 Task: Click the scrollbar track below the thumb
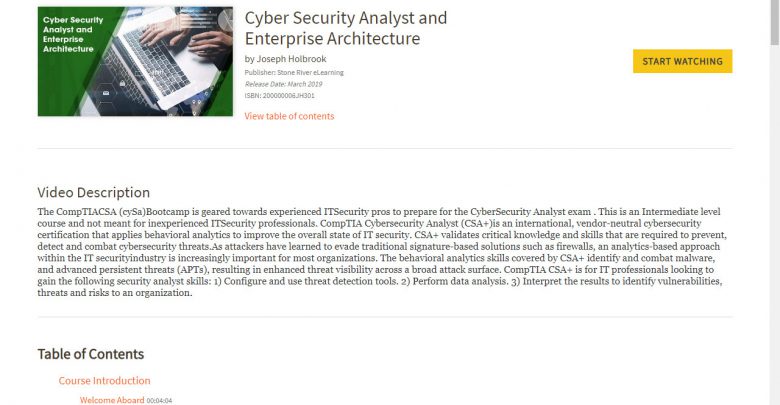click(775, 224)
